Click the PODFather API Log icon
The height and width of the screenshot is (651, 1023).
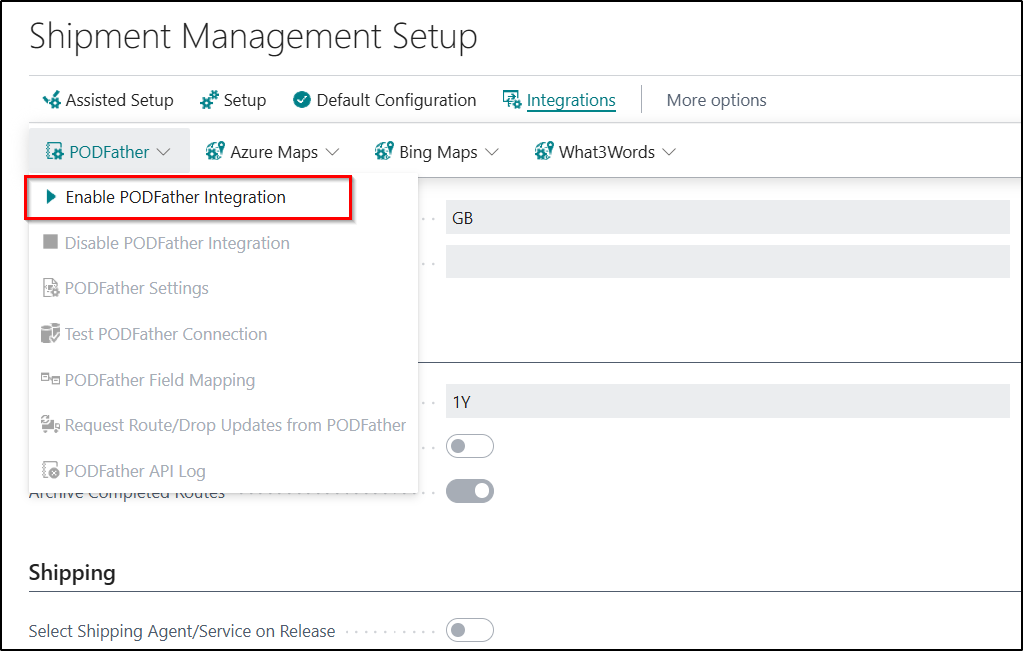point(50,470)
